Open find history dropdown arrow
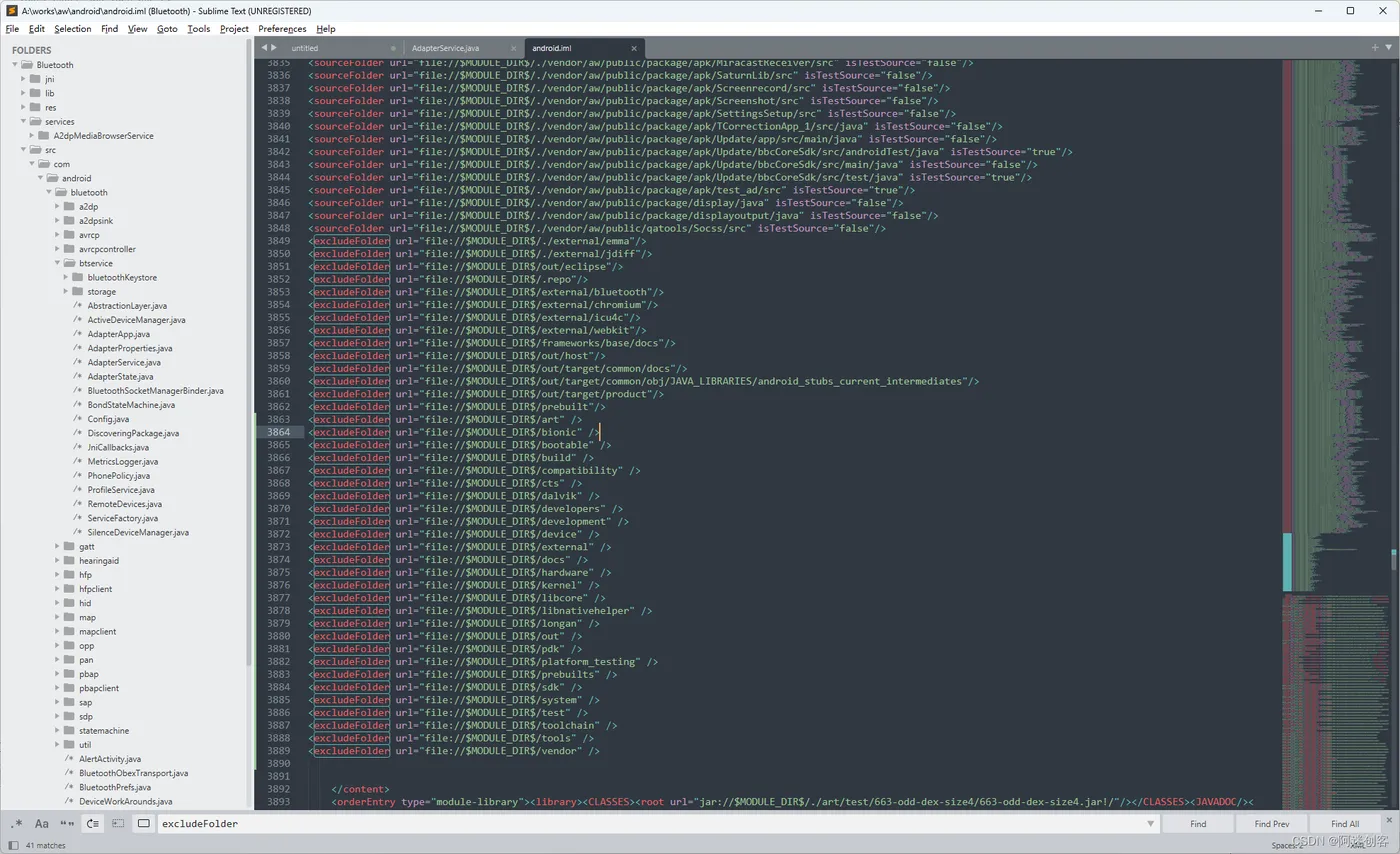Image resolution: width=1400 pixels, height=854 pixels. pyautogui.click(x=1151, y=824)
